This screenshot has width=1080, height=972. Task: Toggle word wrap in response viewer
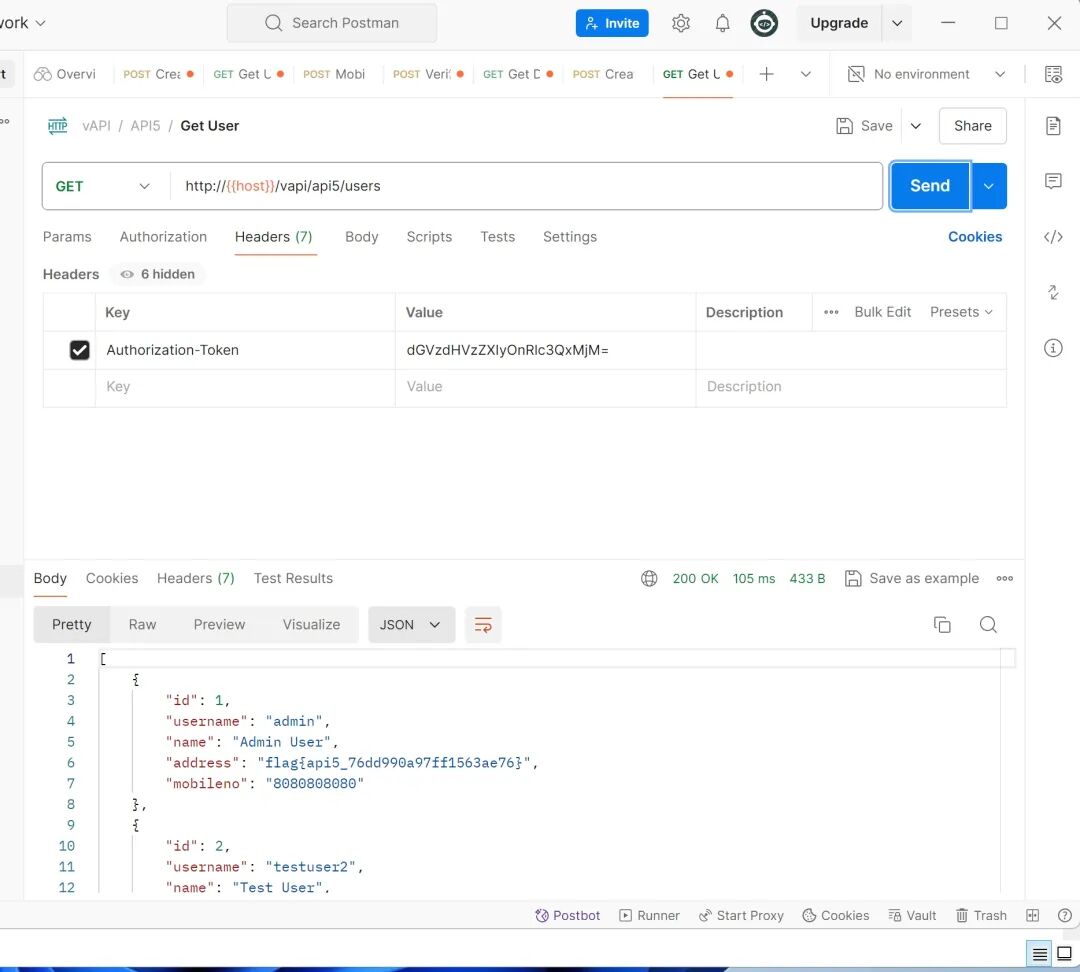[483, 625]
